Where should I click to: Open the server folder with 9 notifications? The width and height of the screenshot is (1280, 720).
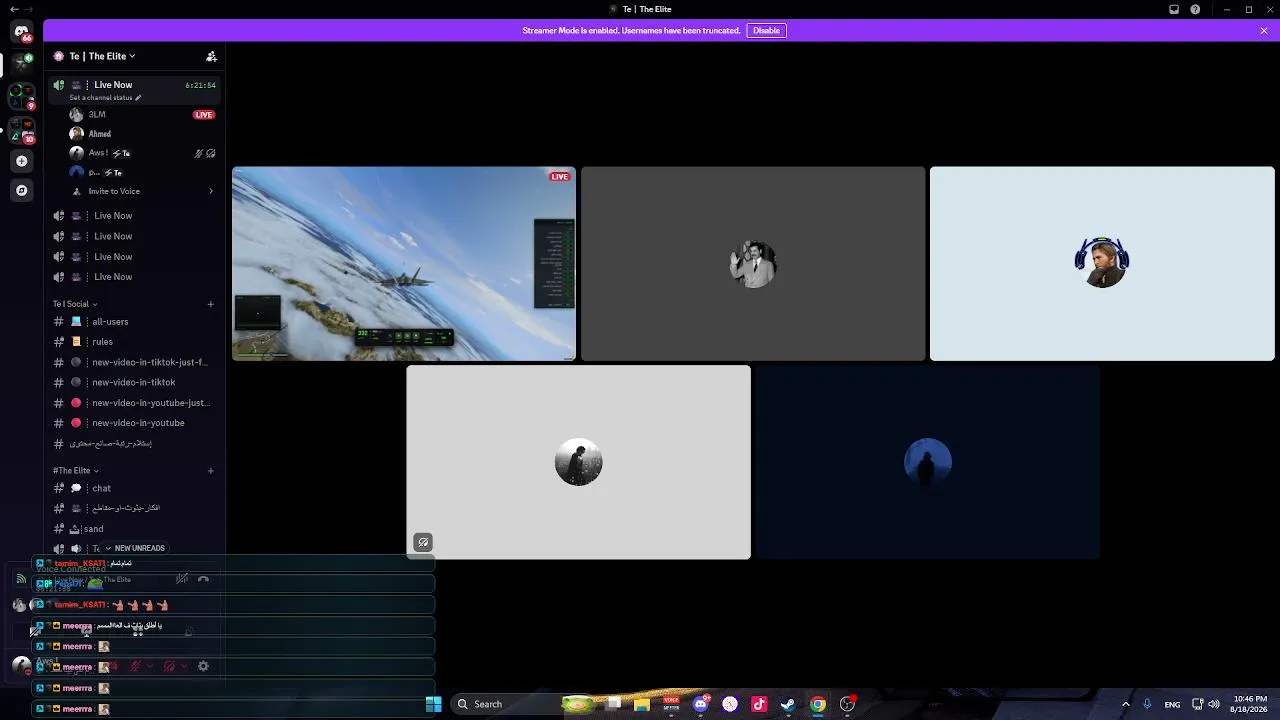21,96
